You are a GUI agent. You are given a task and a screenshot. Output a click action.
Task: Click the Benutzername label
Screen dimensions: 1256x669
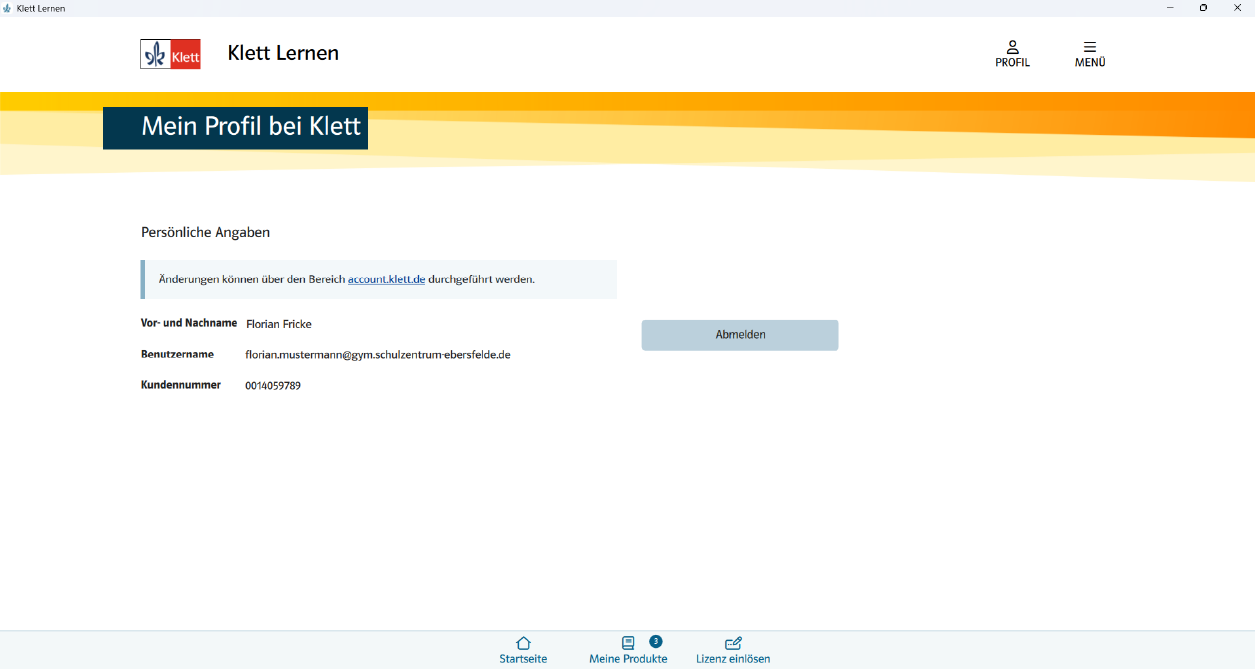tap(177, 354)
